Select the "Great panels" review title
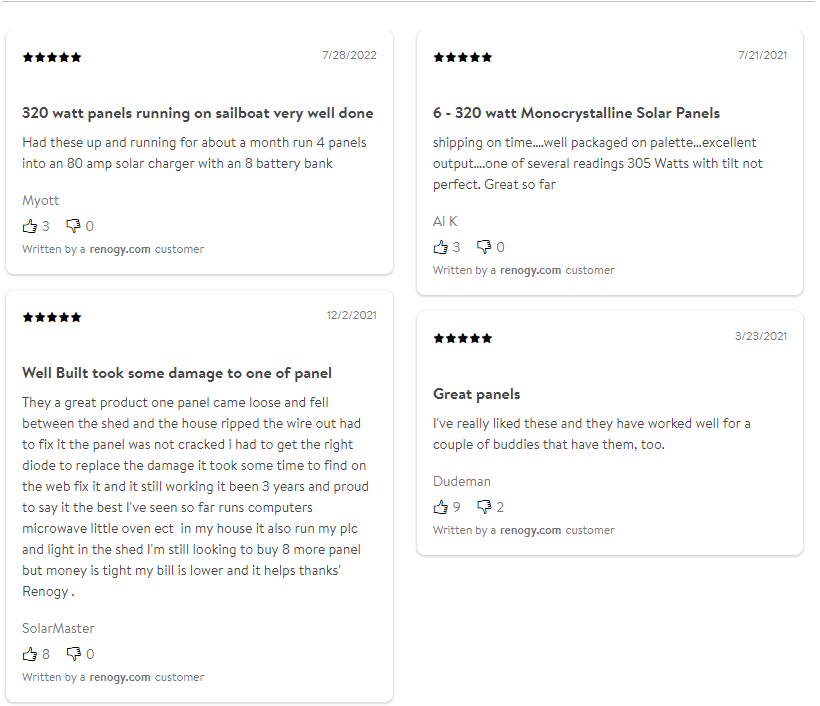This screenshot has height=706, width=820. click(x=477, y=394)
